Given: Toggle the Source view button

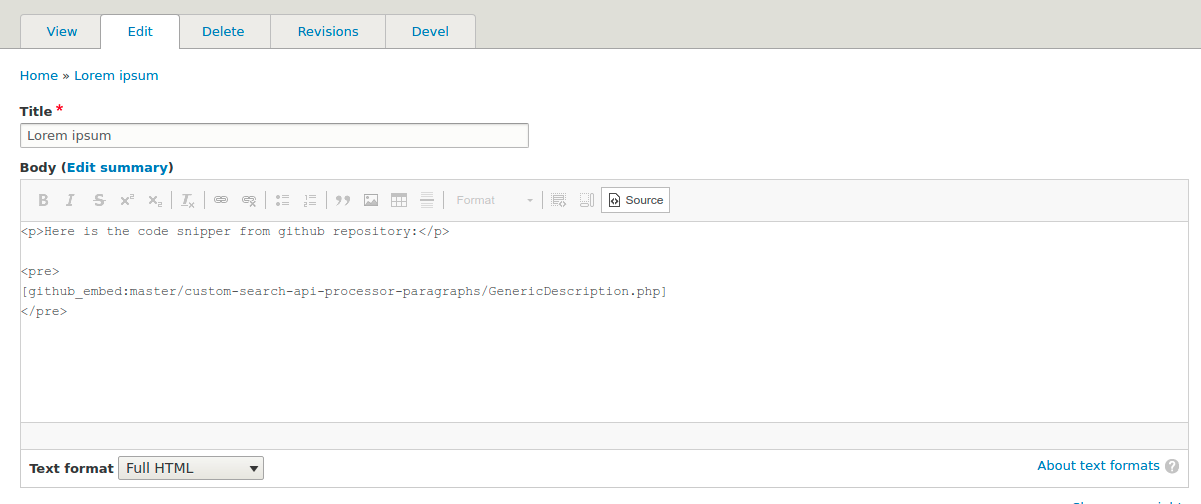Looking at the screenshot, I should (x=635, y=200).
